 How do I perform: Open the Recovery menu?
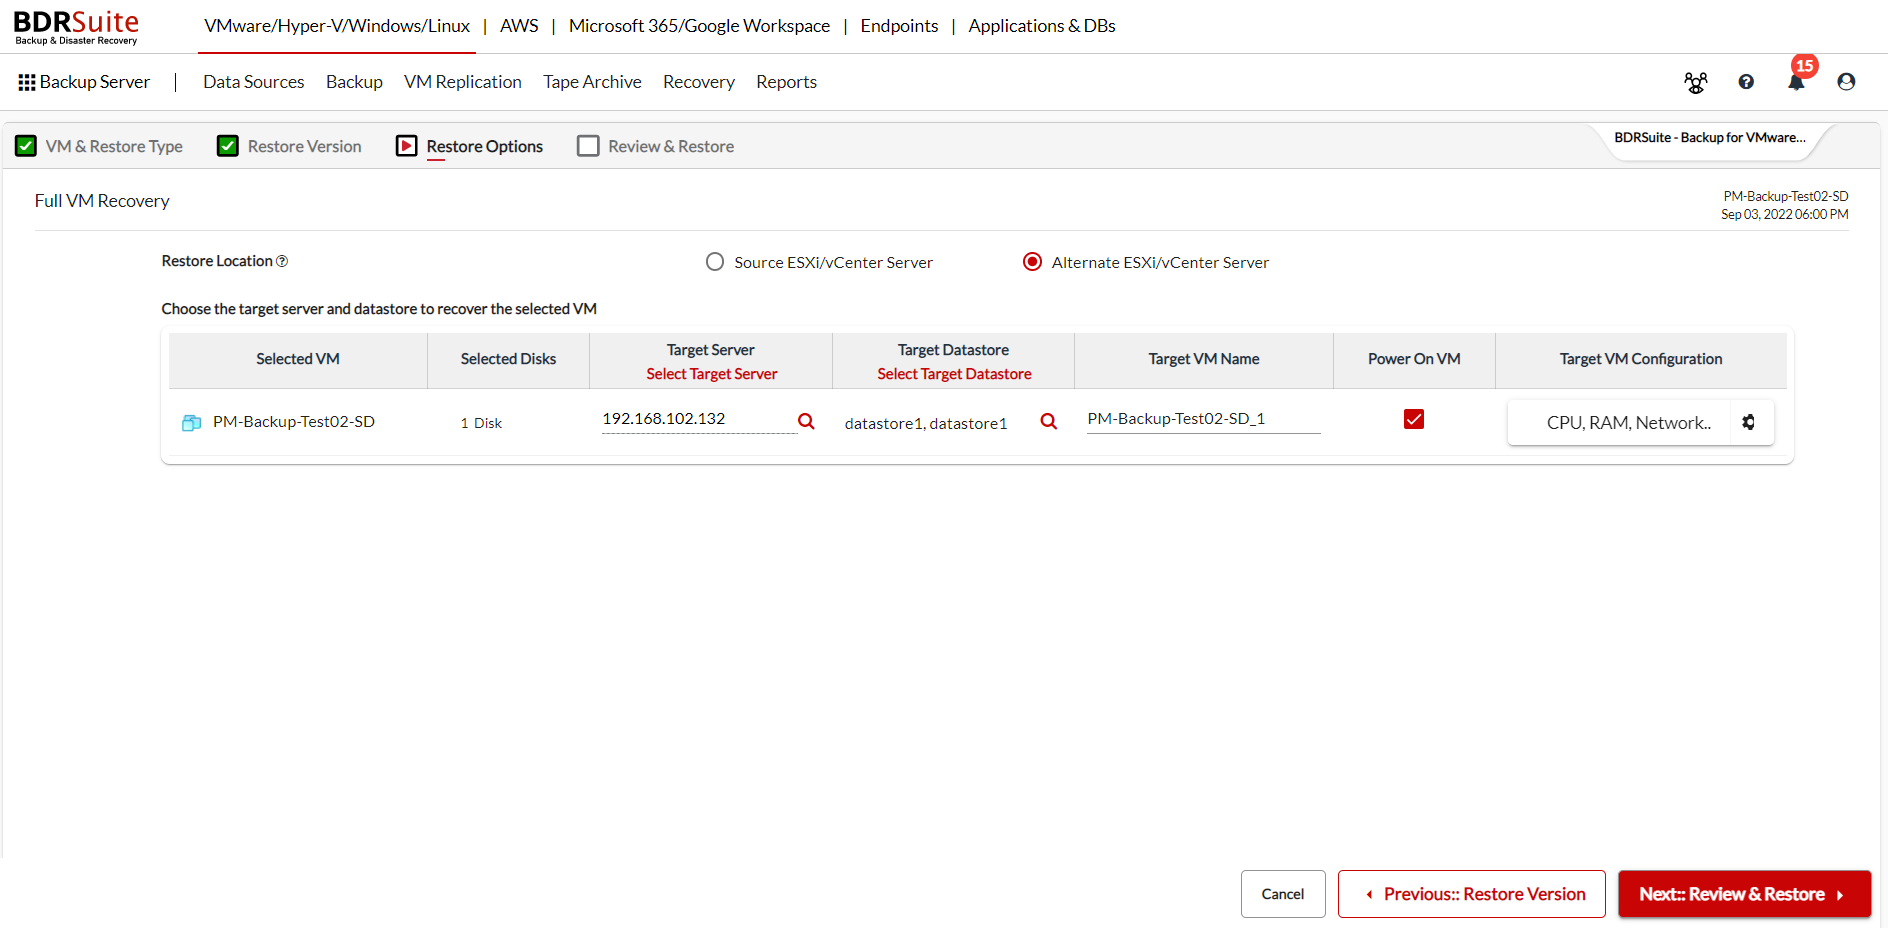[699, 82]
